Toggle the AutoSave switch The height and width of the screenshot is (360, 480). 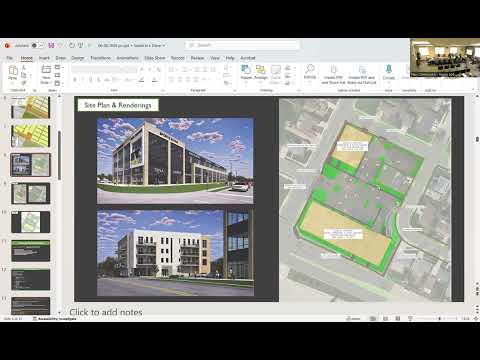pyautogui.click(x=36, y=45)
